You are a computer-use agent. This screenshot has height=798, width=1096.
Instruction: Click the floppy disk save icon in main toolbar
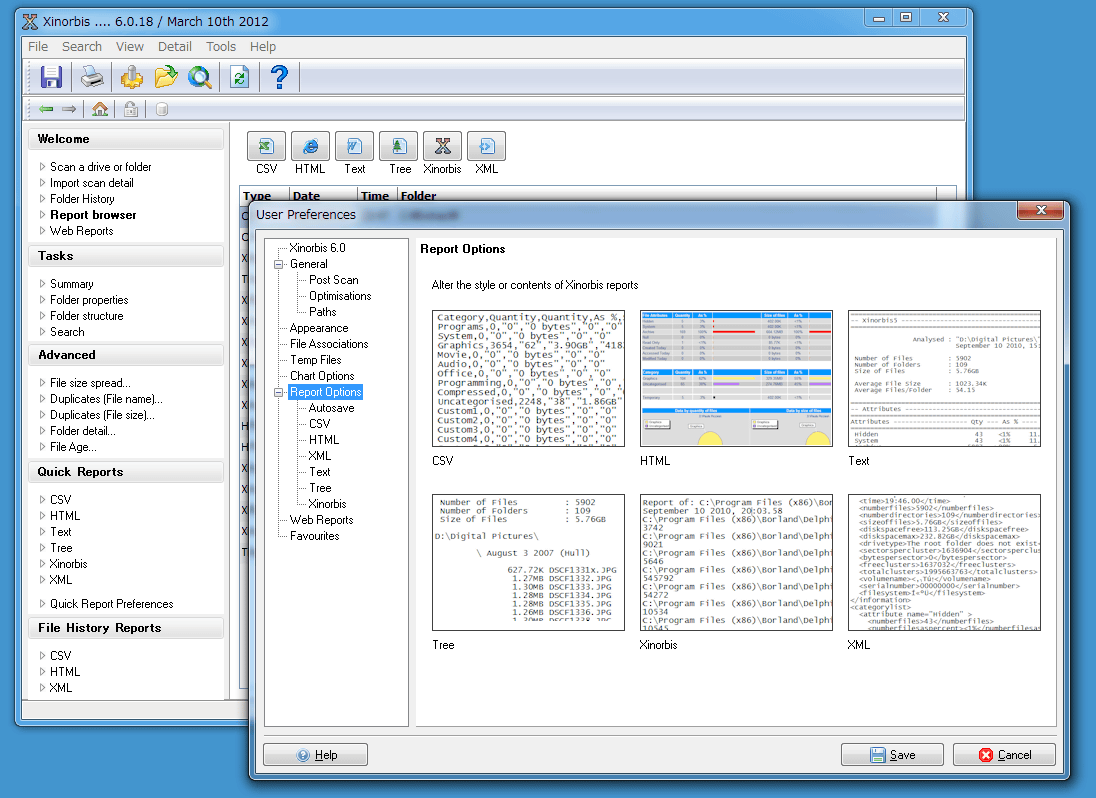click(x=51, y=77)
